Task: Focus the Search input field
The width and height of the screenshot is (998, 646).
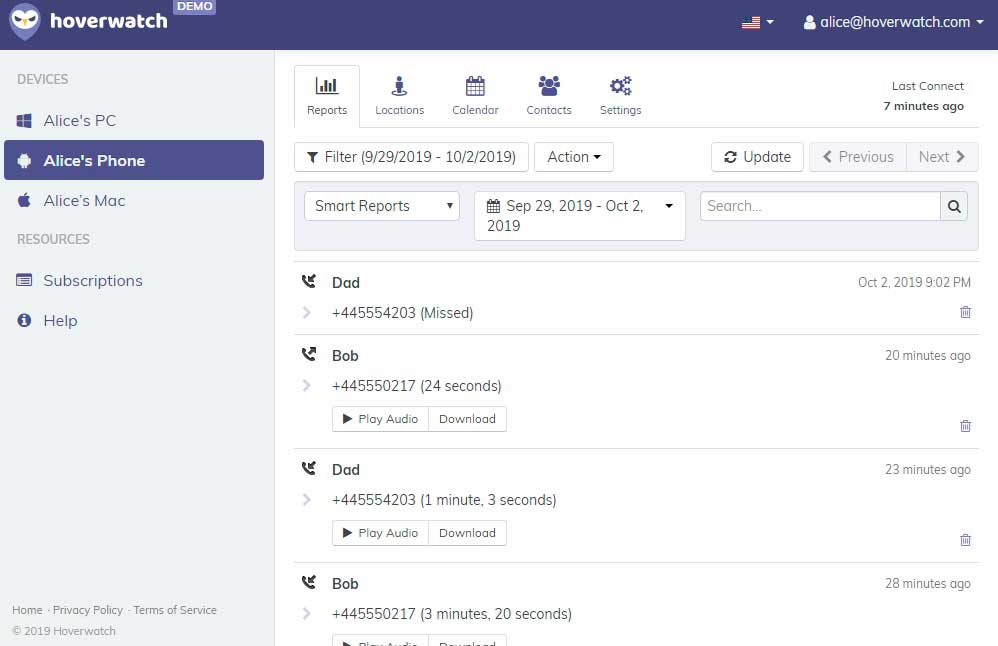Action: point(820,206)
